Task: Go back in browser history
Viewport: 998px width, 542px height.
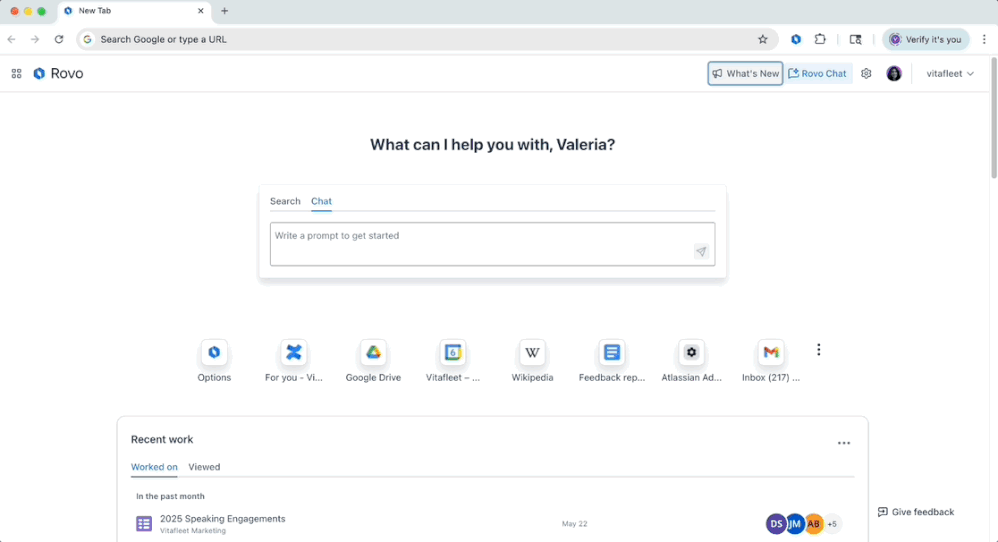Action: tap(11, 39)
